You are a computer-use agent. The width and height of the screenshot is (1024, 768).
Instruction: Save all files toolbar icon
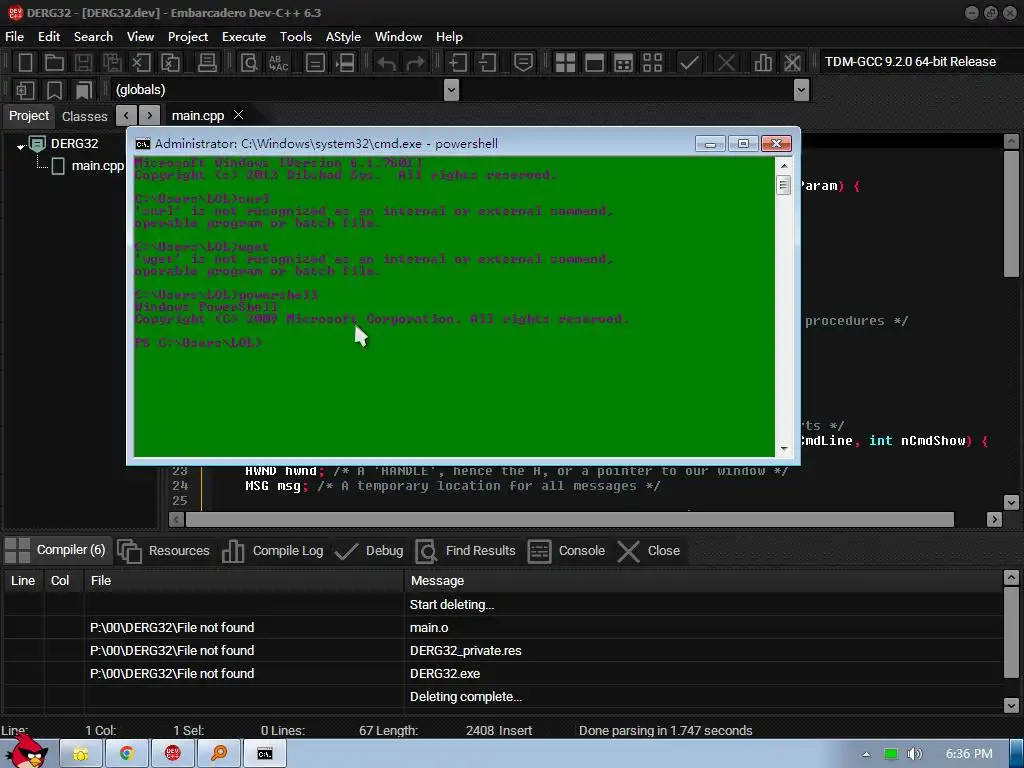pyautogui.click(x=112, y=63)
